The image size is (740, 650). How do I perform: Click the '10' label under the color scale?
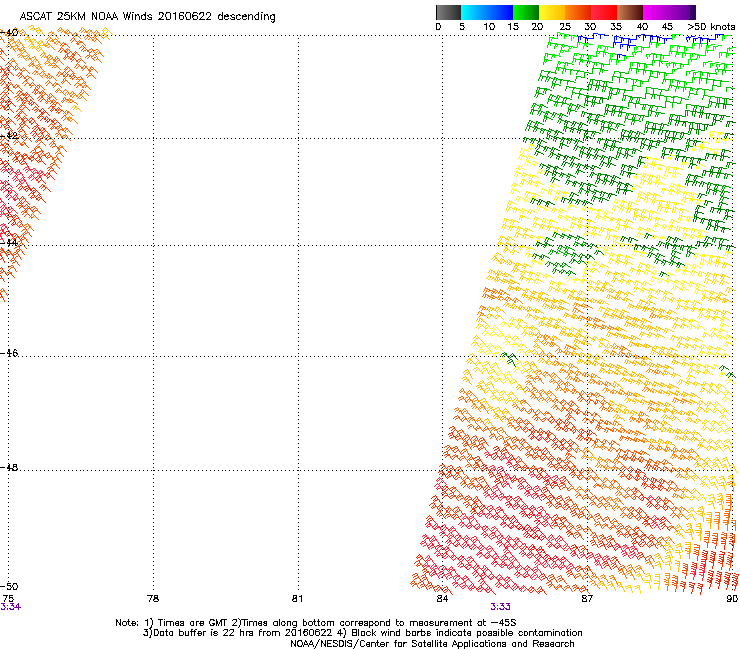pos(489,27)
